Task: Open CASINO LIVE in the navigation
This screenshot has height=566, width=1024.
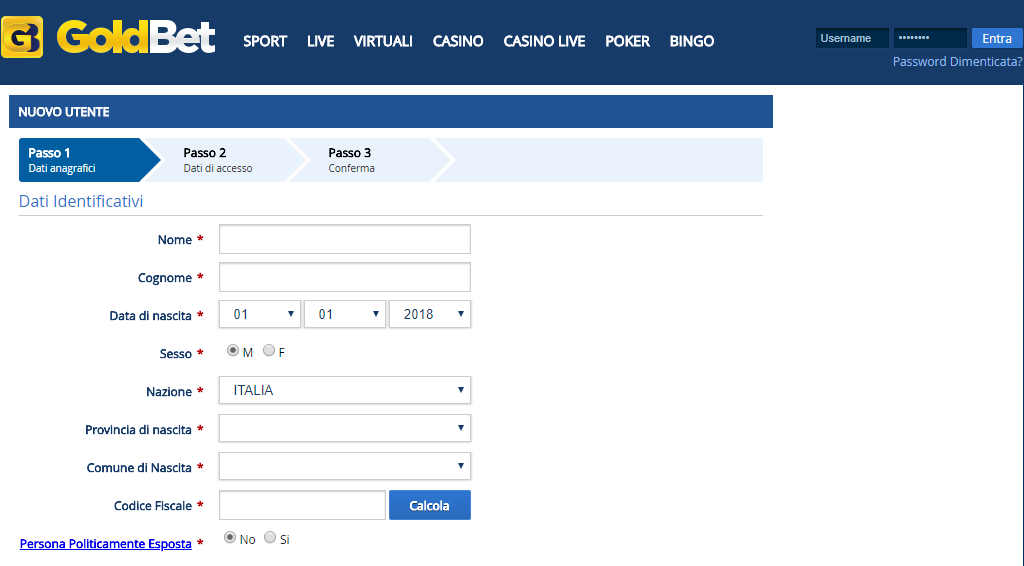Action: click(x=544, y=41)
